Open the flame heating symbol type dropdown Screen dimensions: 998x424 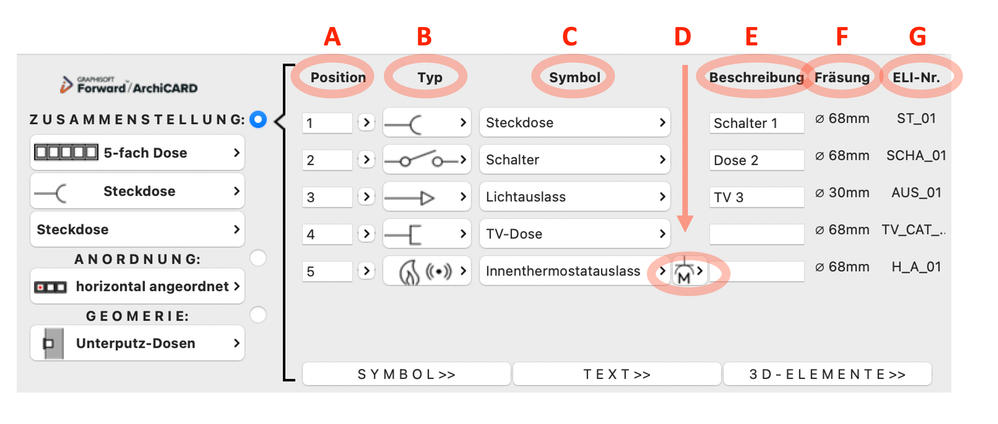[426, 271]
